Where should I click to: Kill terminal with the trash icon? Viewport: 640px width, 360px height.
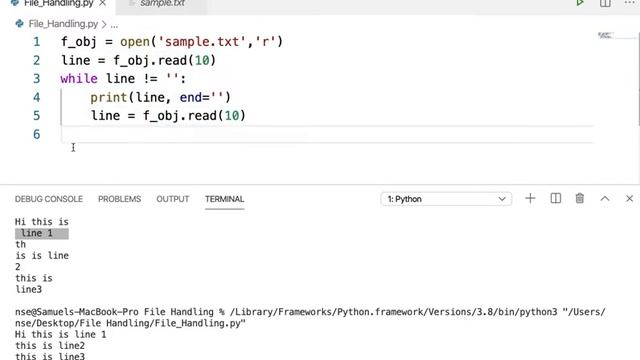[x=580, y=199]
